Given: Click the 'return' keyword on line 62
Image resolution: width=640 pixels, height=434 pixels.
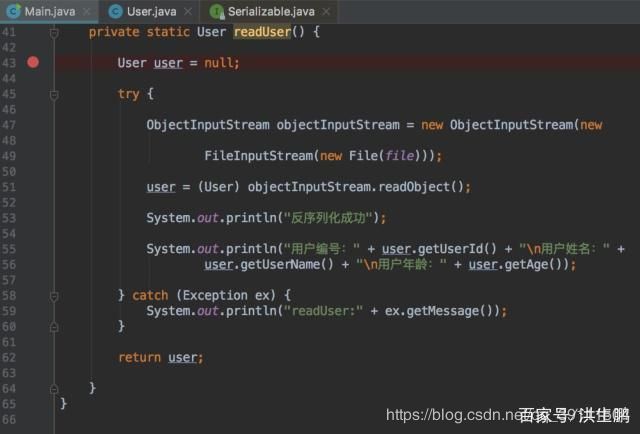Looking at the screenshot, I should pos(139,357).
